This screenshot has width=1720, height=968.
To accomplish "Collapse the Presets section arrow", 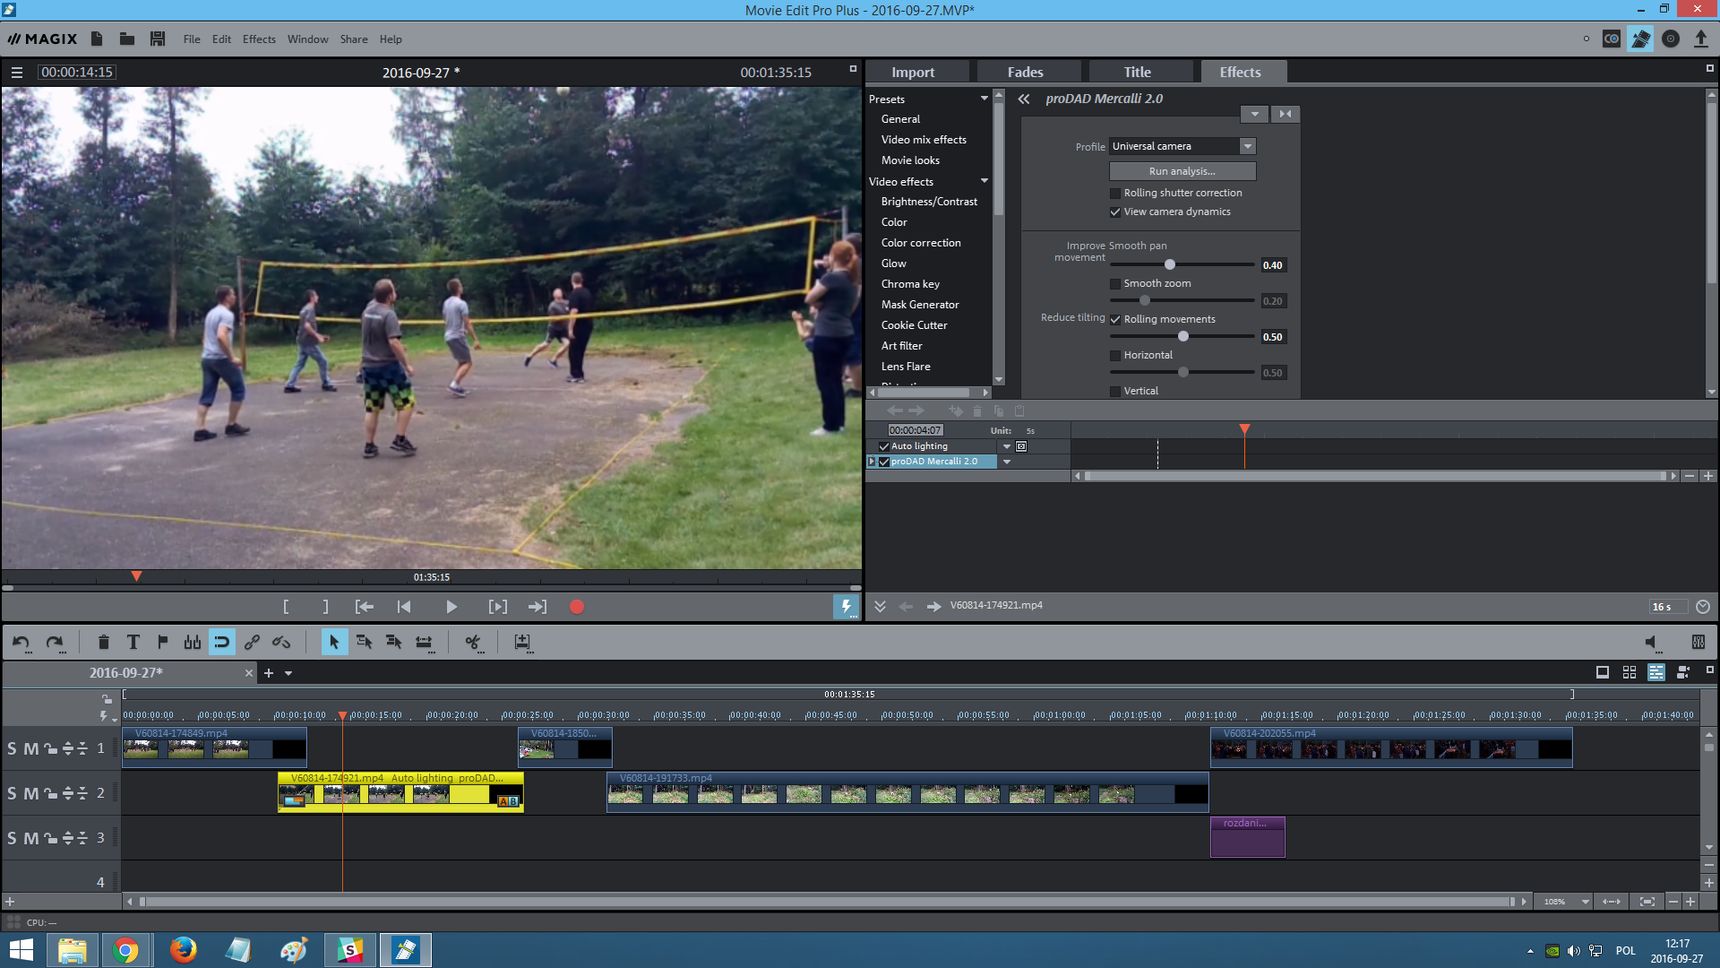I will tap(984, 99).
